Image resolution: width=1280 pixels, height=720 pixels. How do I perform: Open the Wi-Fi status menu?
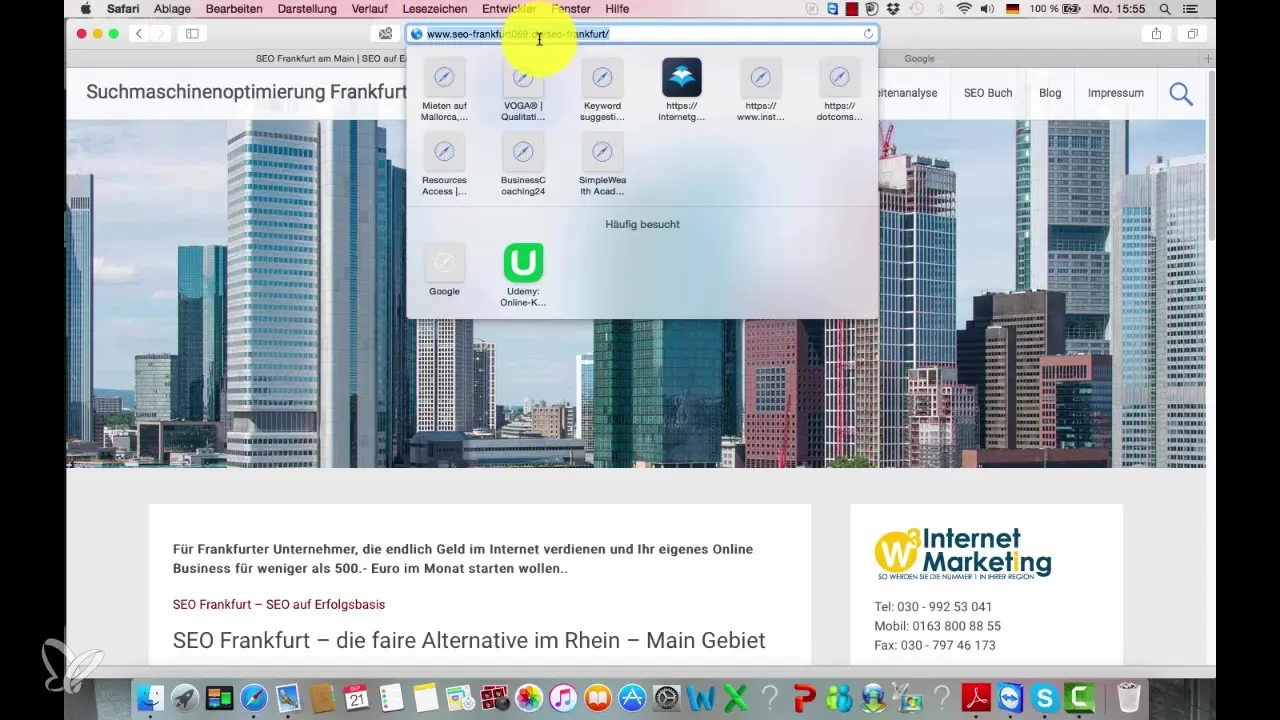coord(964,8)
